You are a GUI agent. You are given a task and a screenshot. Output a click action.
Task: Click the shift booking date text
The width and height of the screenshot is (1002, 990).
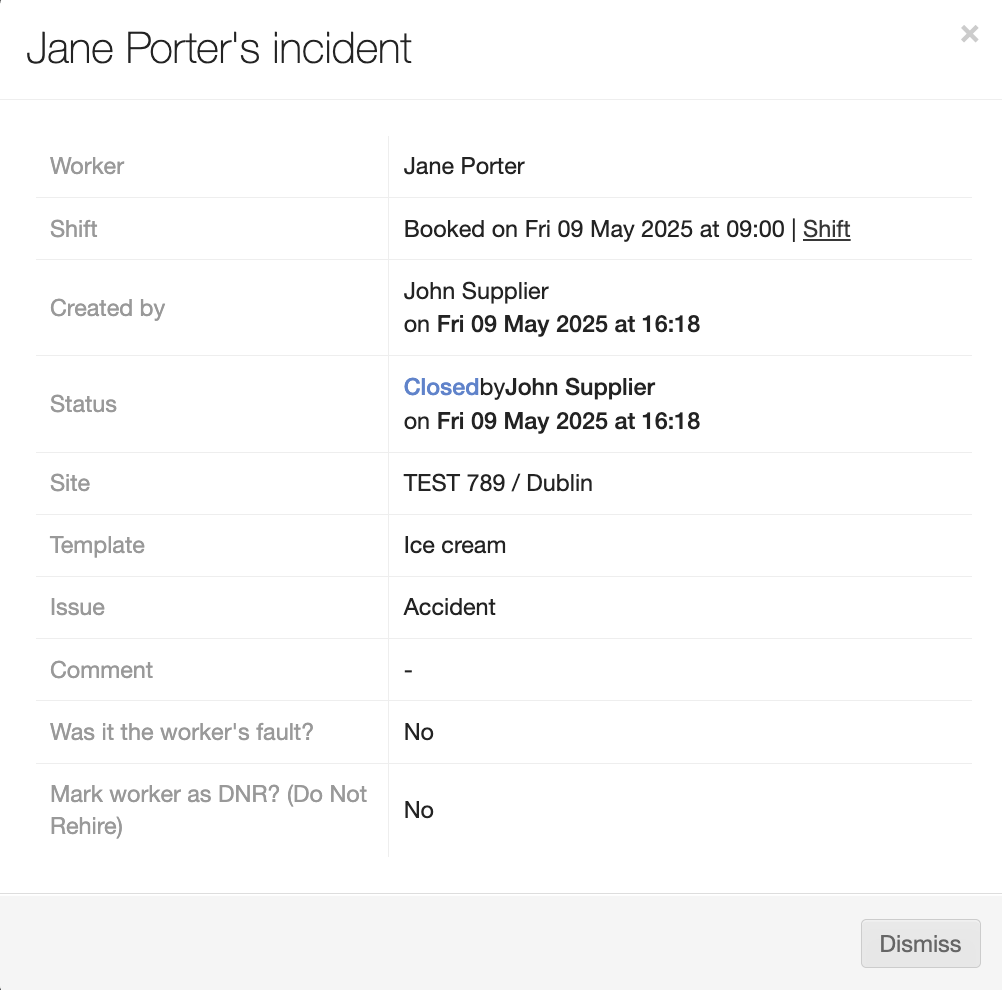594,229
